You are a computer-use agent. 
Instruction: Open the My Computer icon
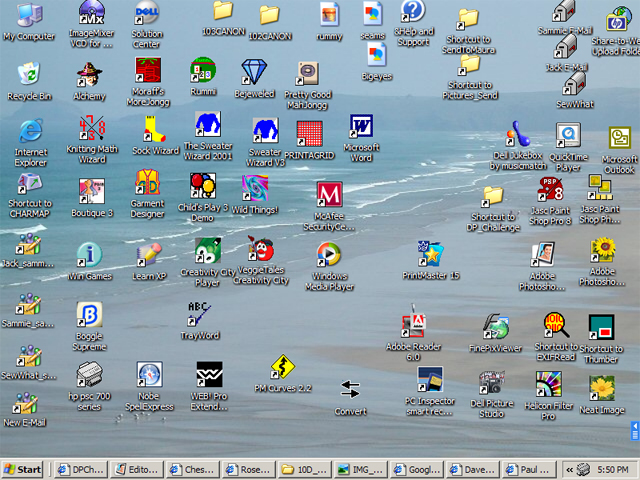pos(29,16)
